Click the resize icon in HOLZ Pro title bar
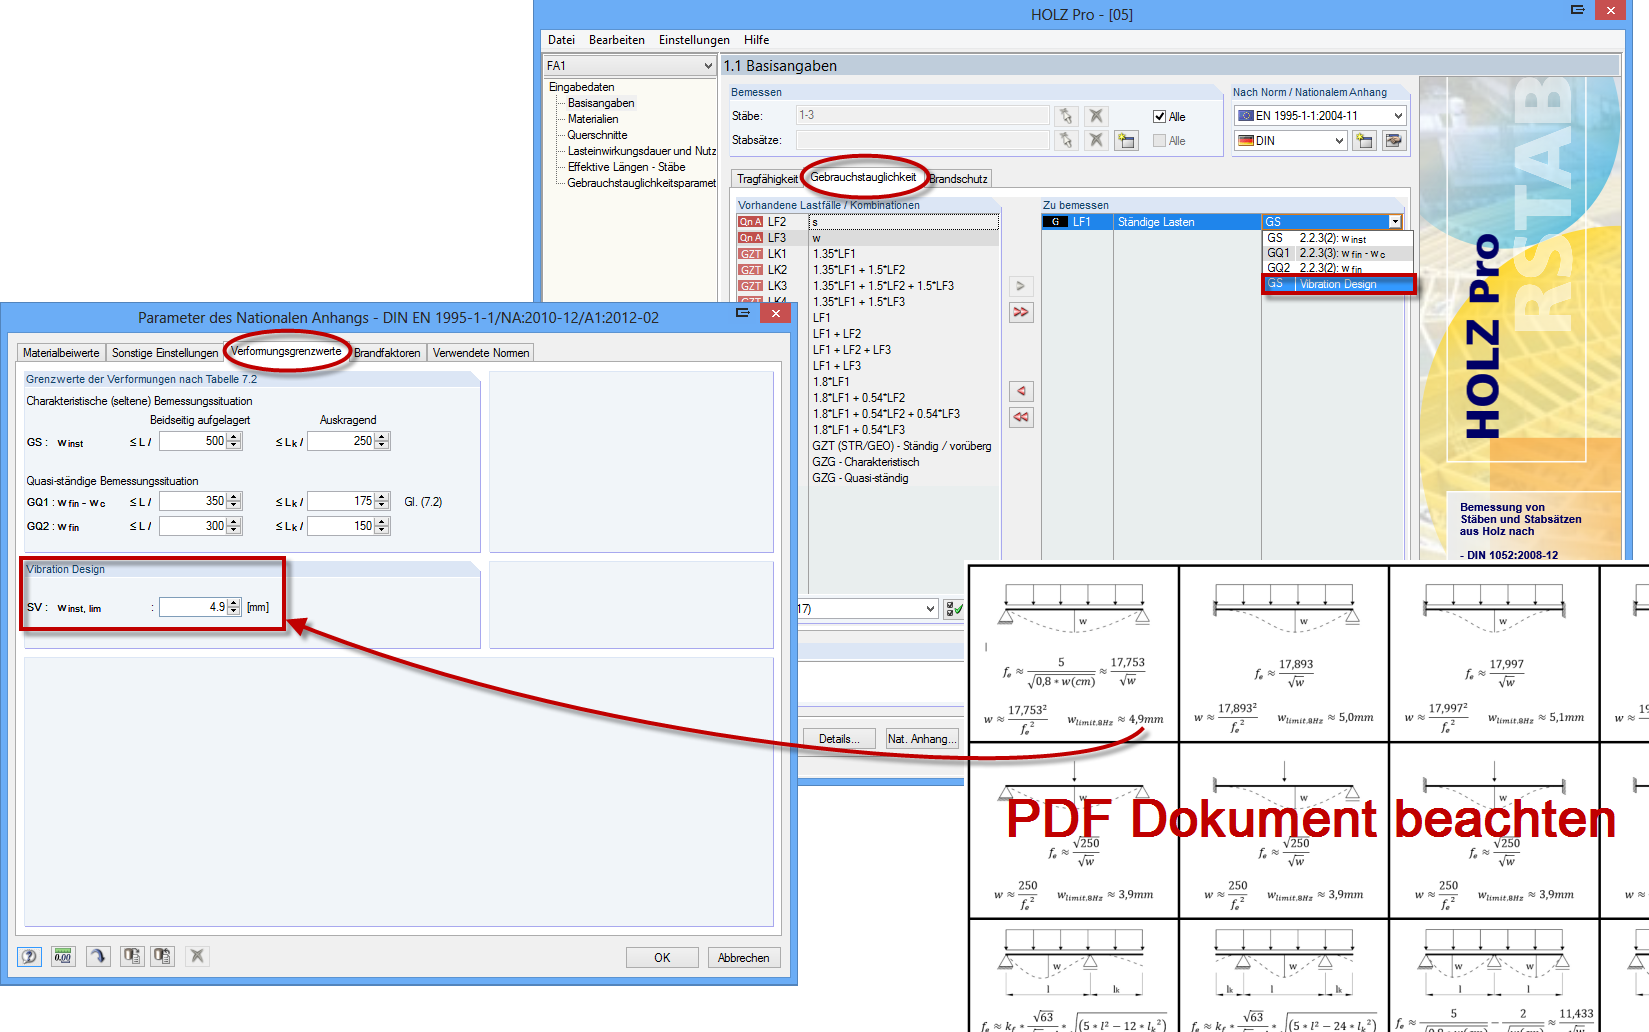This screenshot has width=1649, height=1032. pyautogui.click(x=1578, y=10)
